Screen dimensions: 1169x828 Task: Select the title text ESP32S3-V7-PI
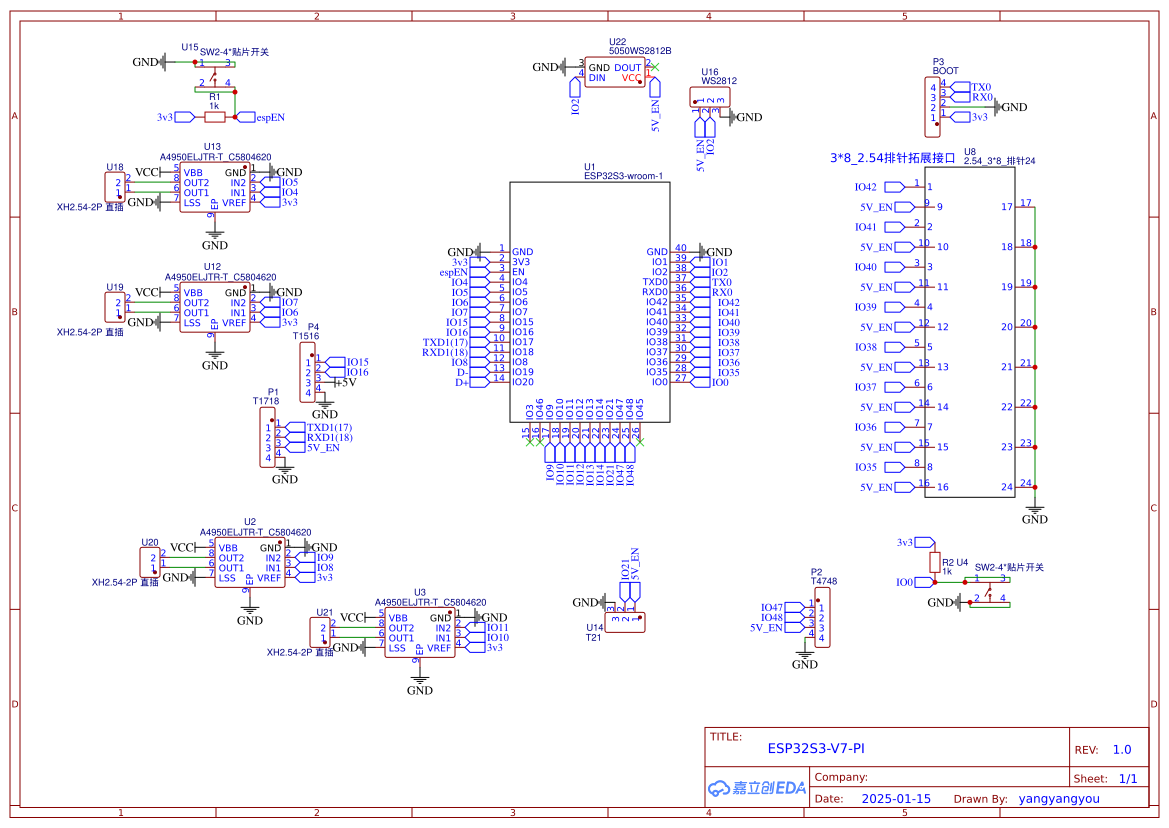click(x=816, y=748)
